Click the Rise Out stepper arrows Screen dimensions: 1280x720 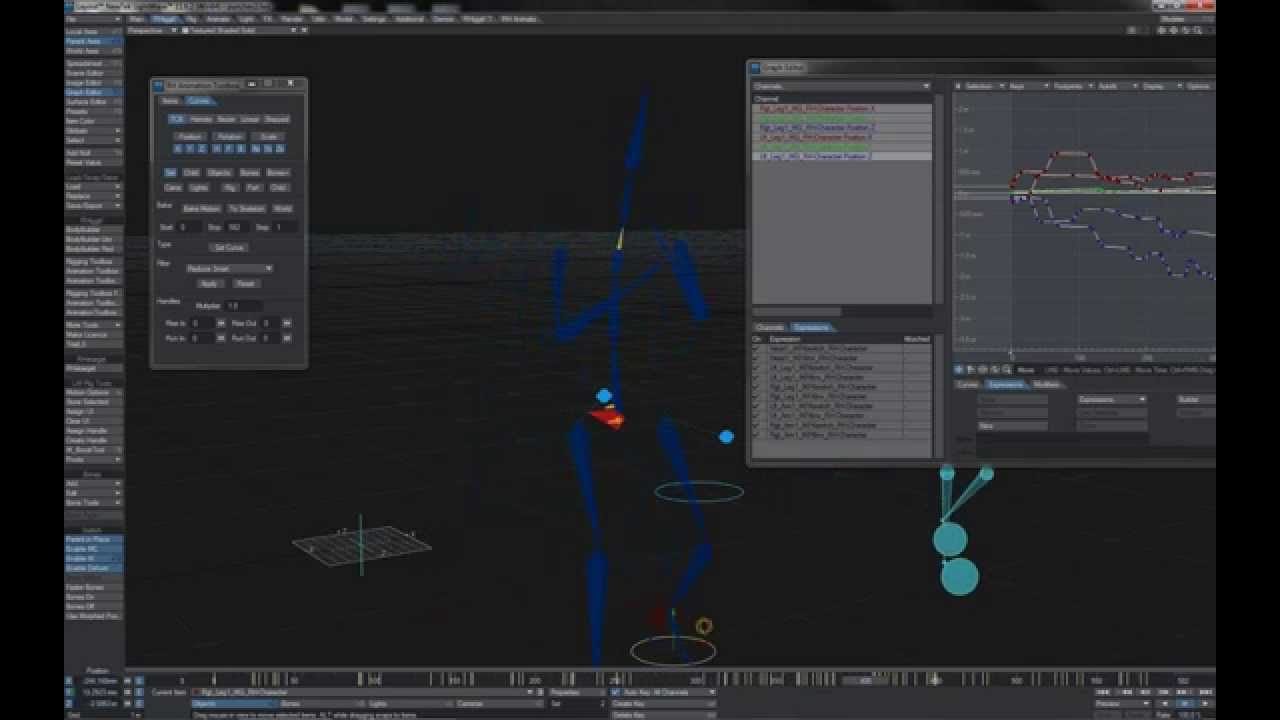pos(287,323)
